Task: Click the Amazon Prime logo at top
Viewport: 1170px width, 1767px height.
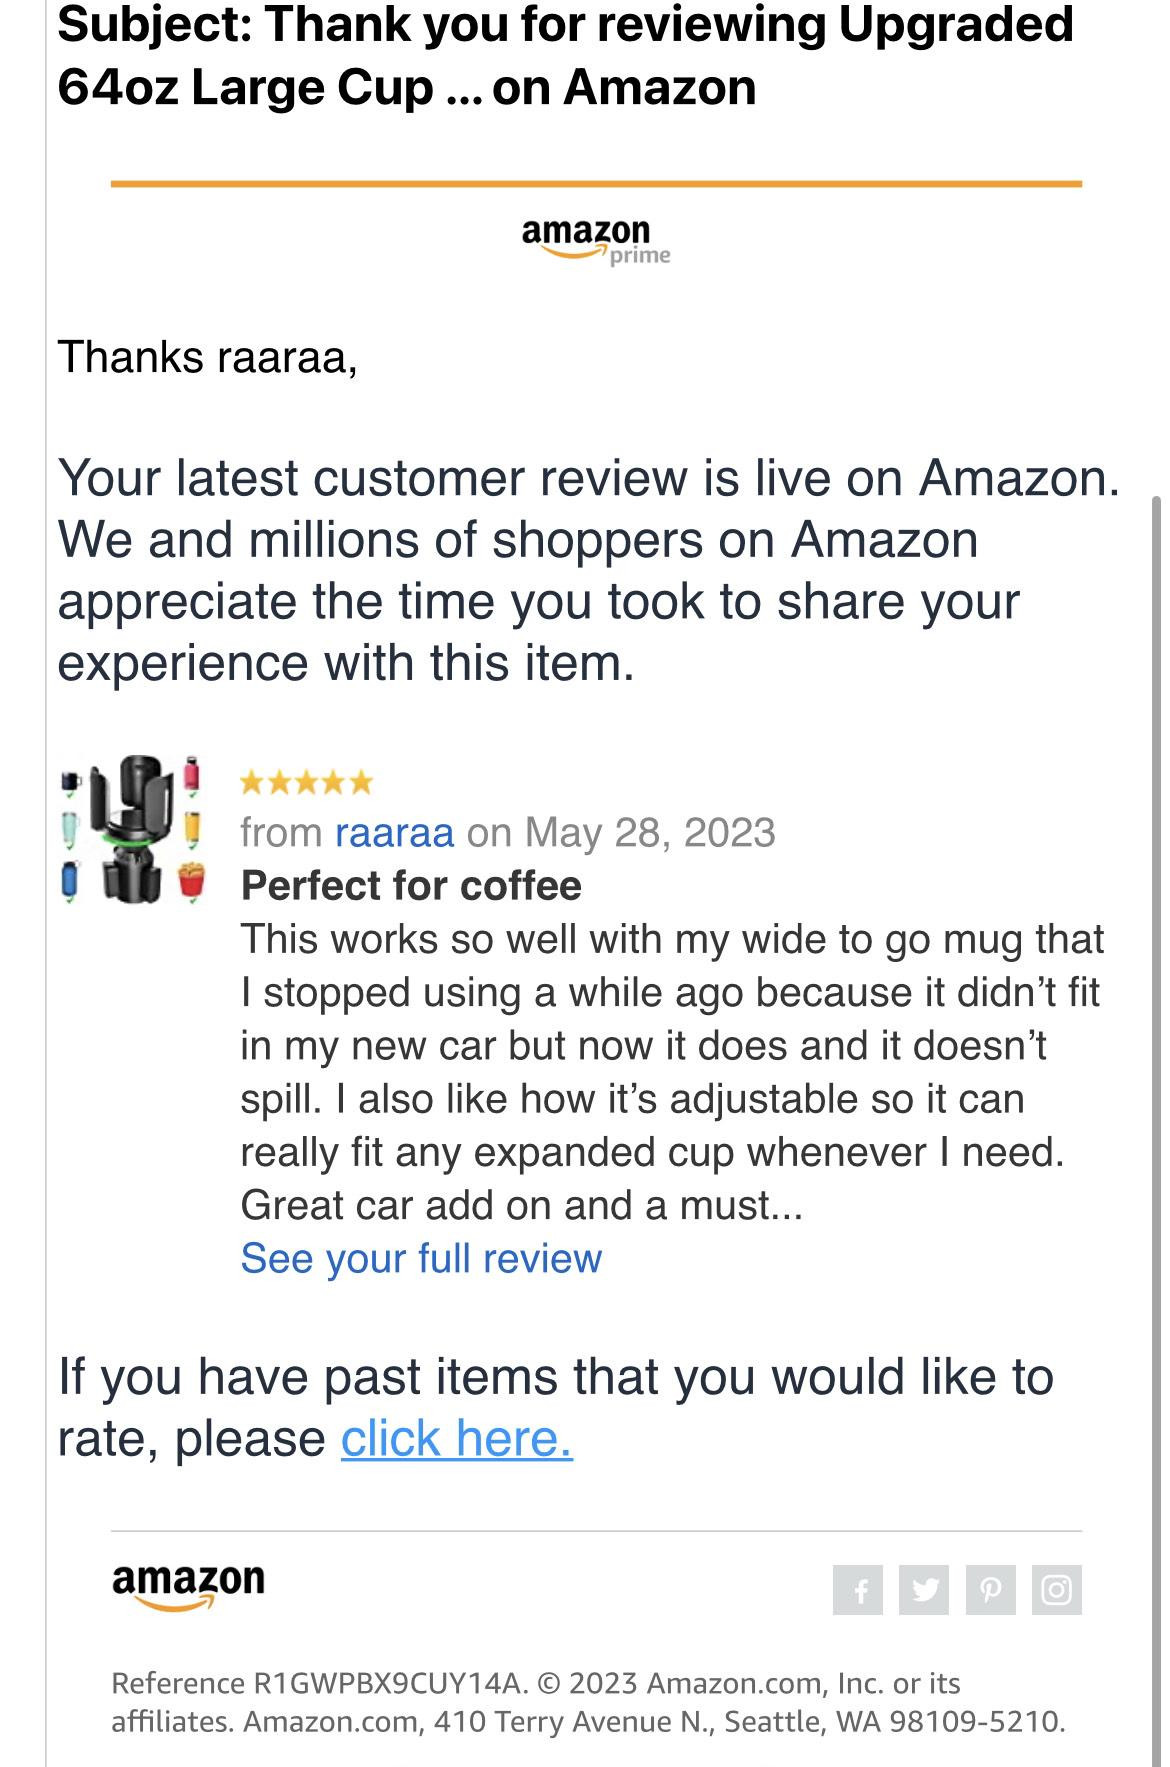Action: 596,242
